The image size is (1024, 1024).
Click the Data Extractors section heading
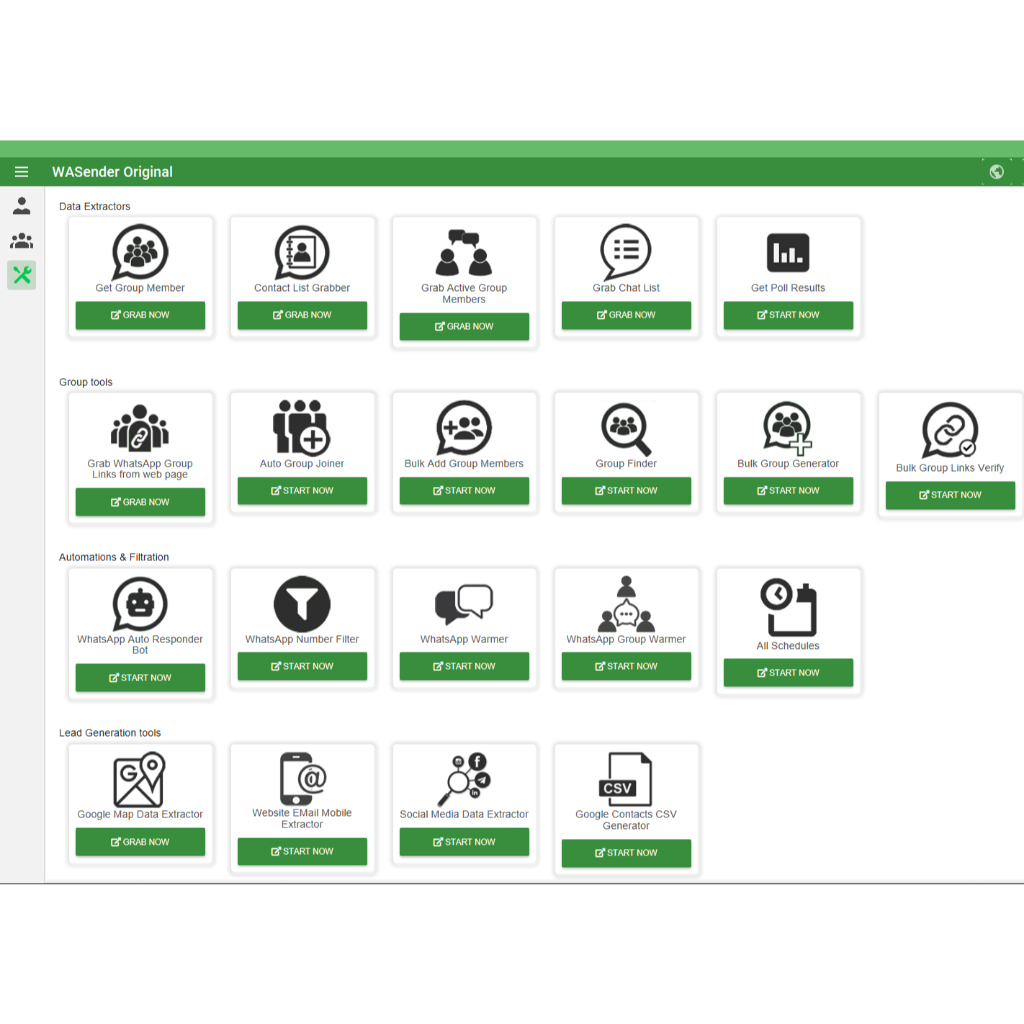point(95,206)
